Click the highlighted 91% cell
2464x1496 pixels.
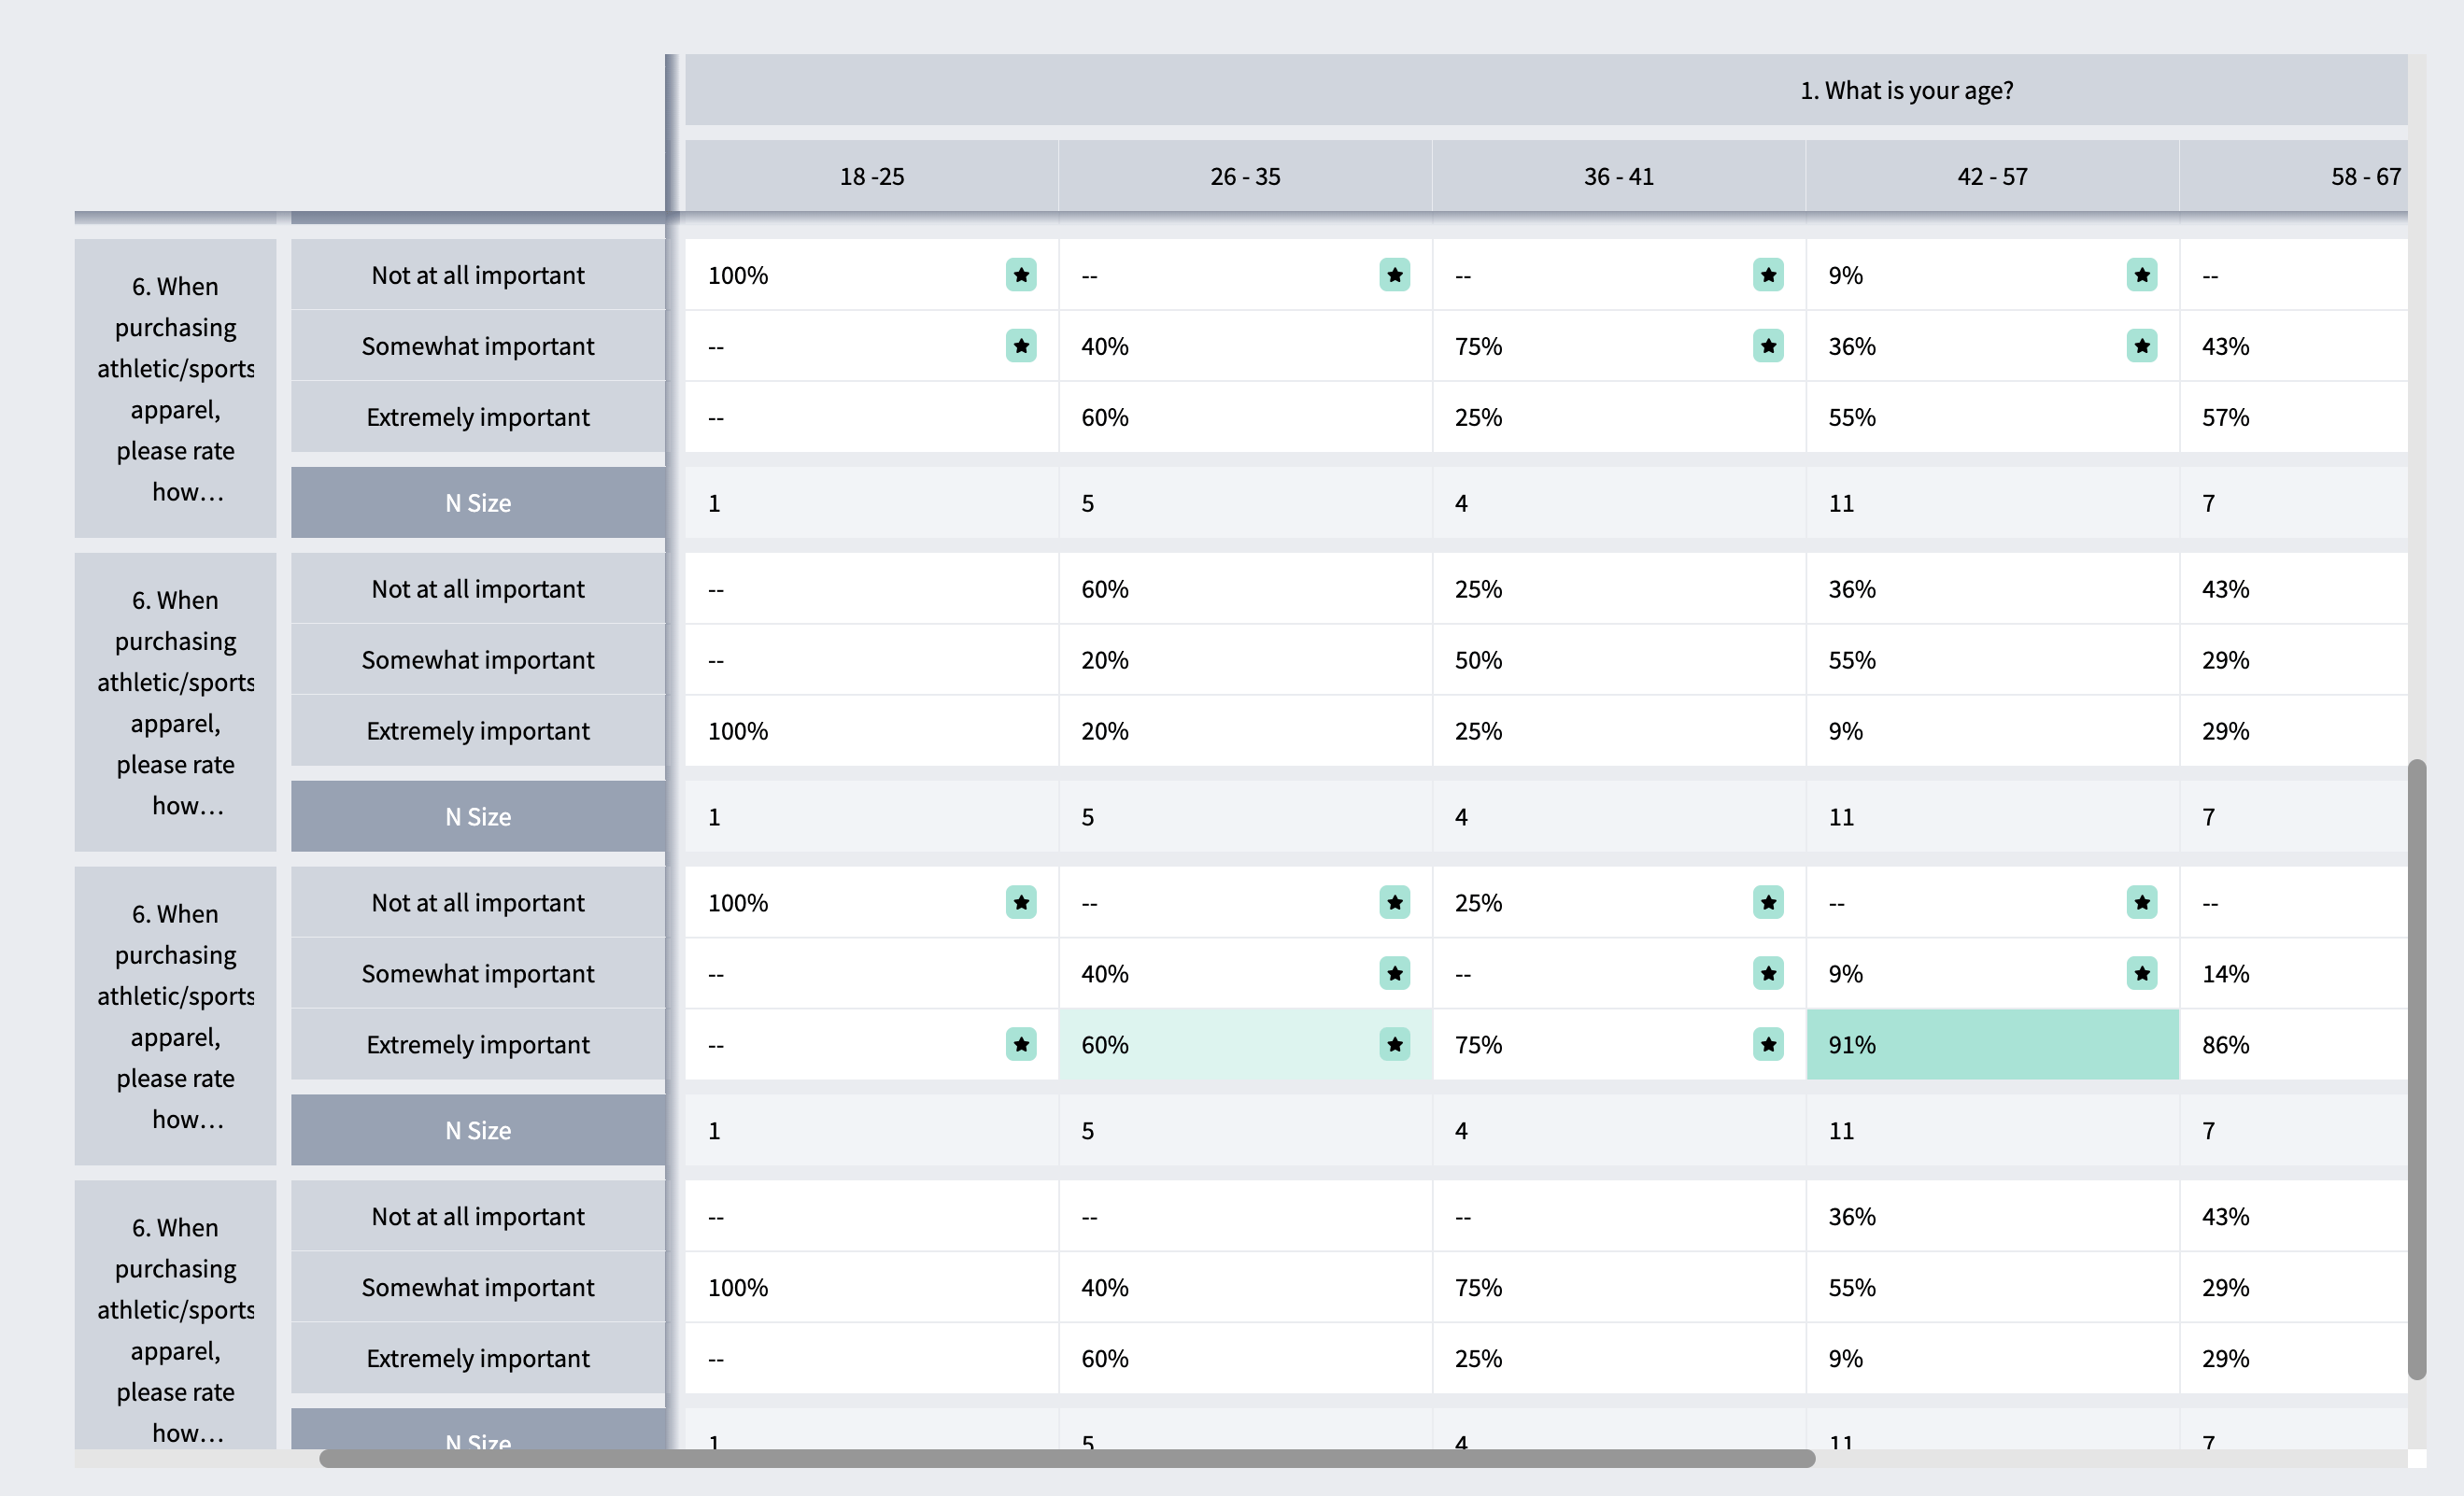click(x=1992, y=1045)
